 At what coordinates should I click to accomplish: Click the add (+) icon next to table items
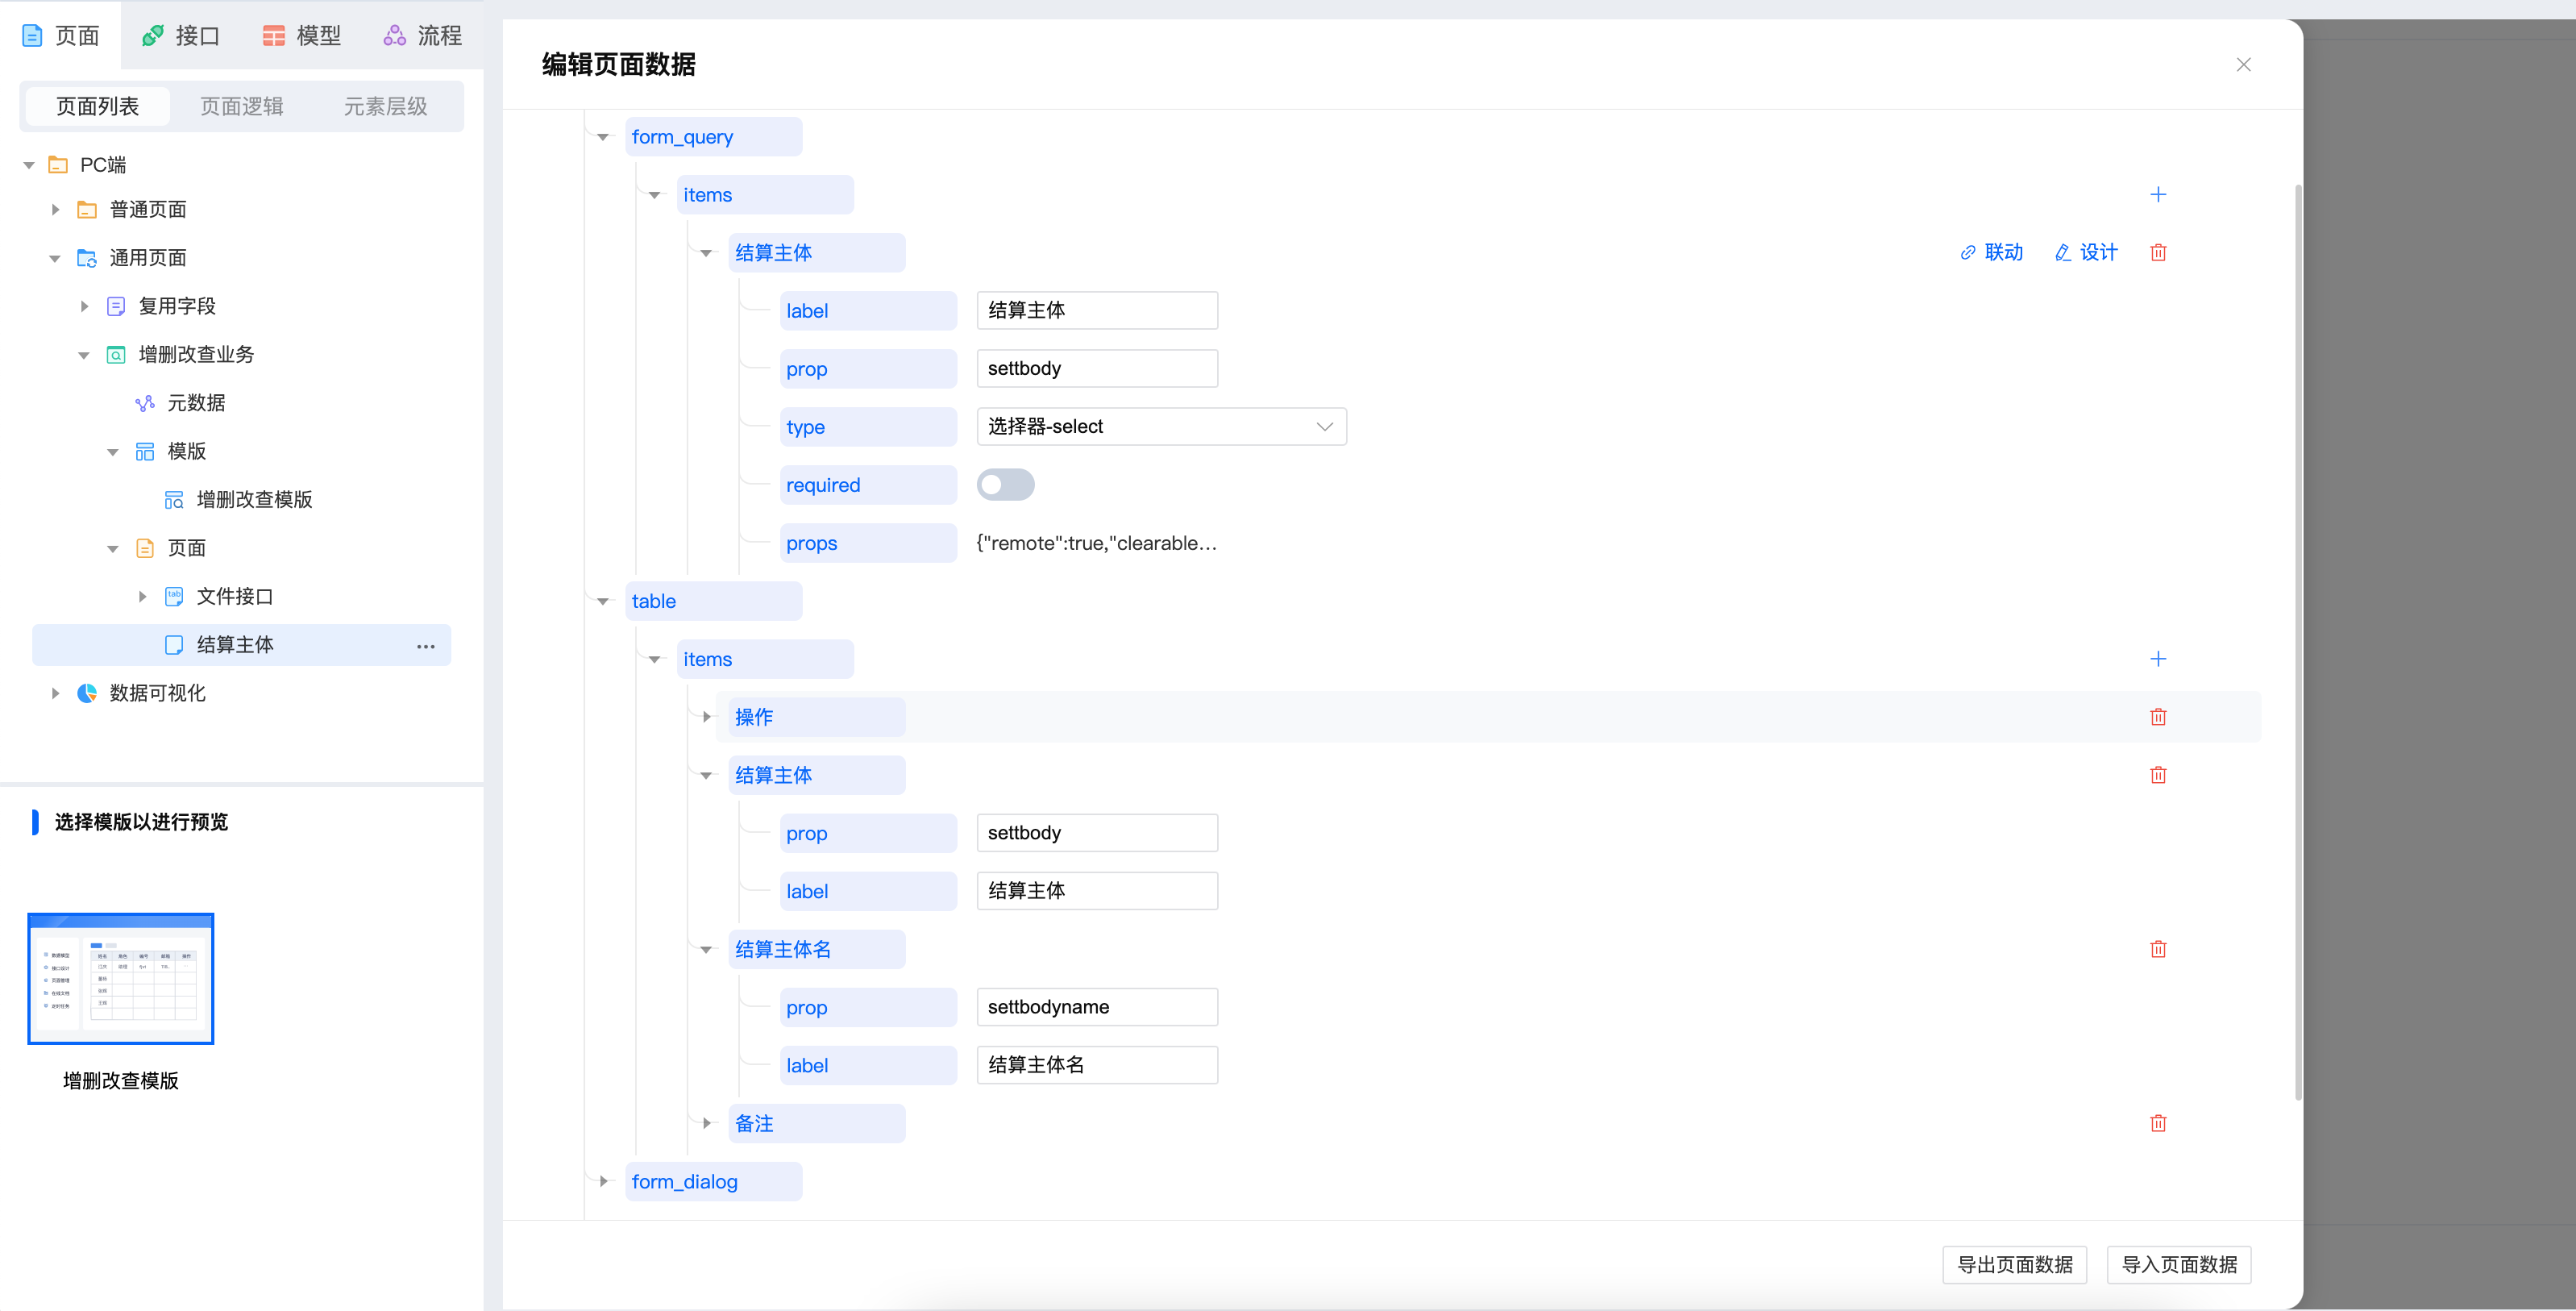tap(2158, 659)
